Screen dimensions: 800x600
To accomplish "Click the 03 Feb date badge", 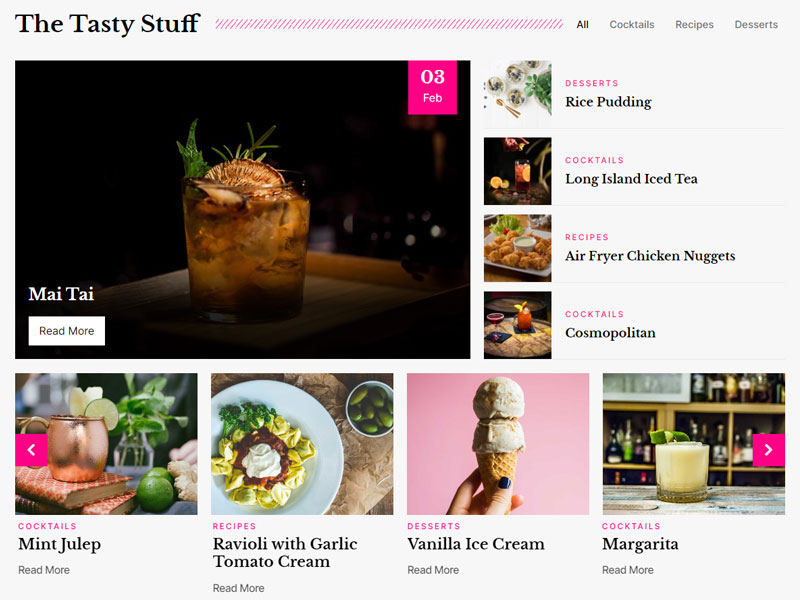I will click(x=432, y=87).
